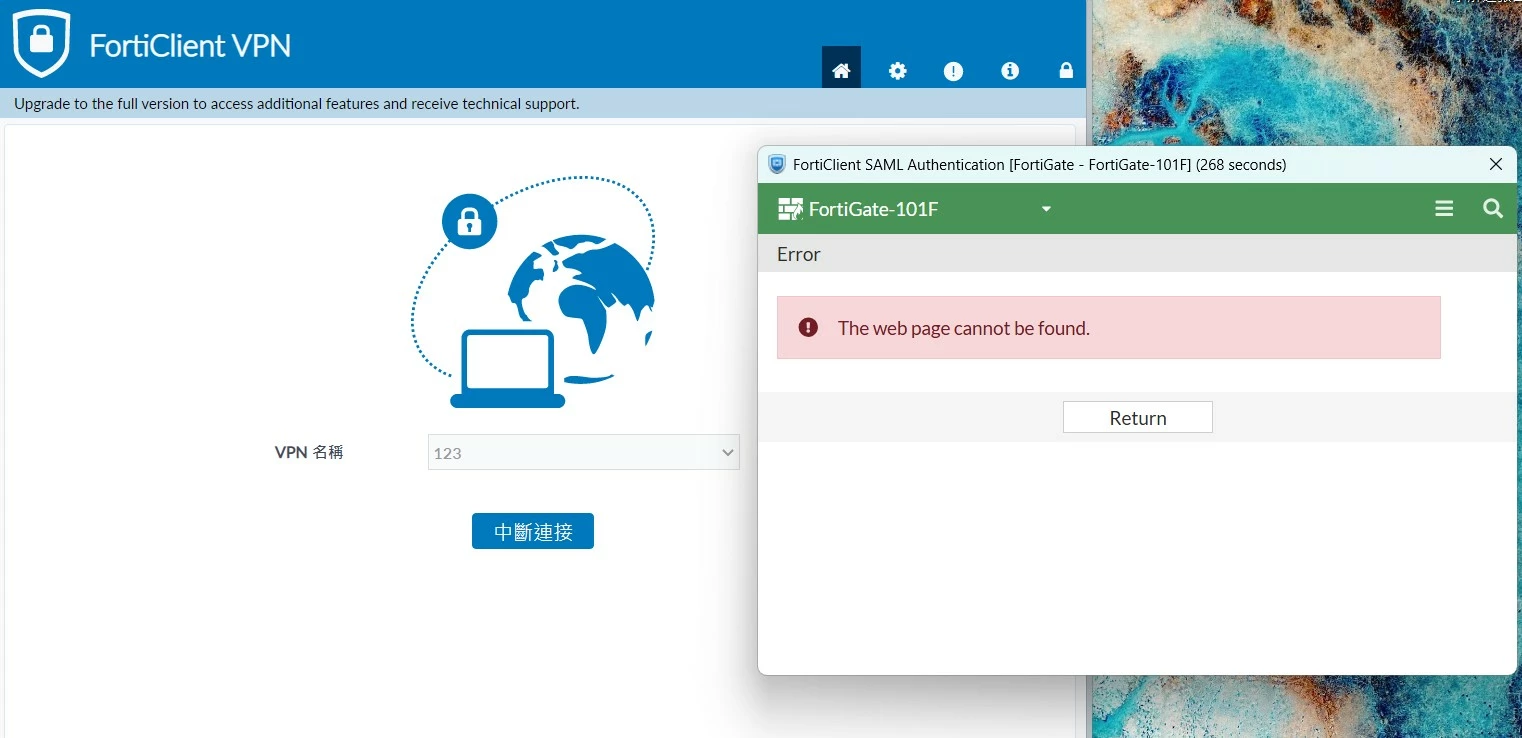Open the About info icon
The width and height of the screenshot is (1522, 738).
click(1010, 71)
